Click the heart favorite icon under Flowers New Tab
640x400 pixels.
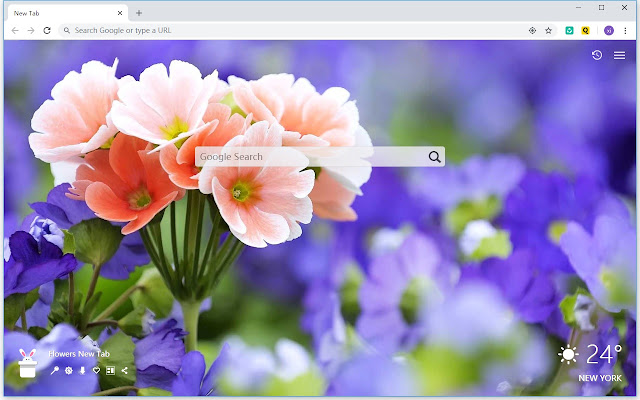96,371
